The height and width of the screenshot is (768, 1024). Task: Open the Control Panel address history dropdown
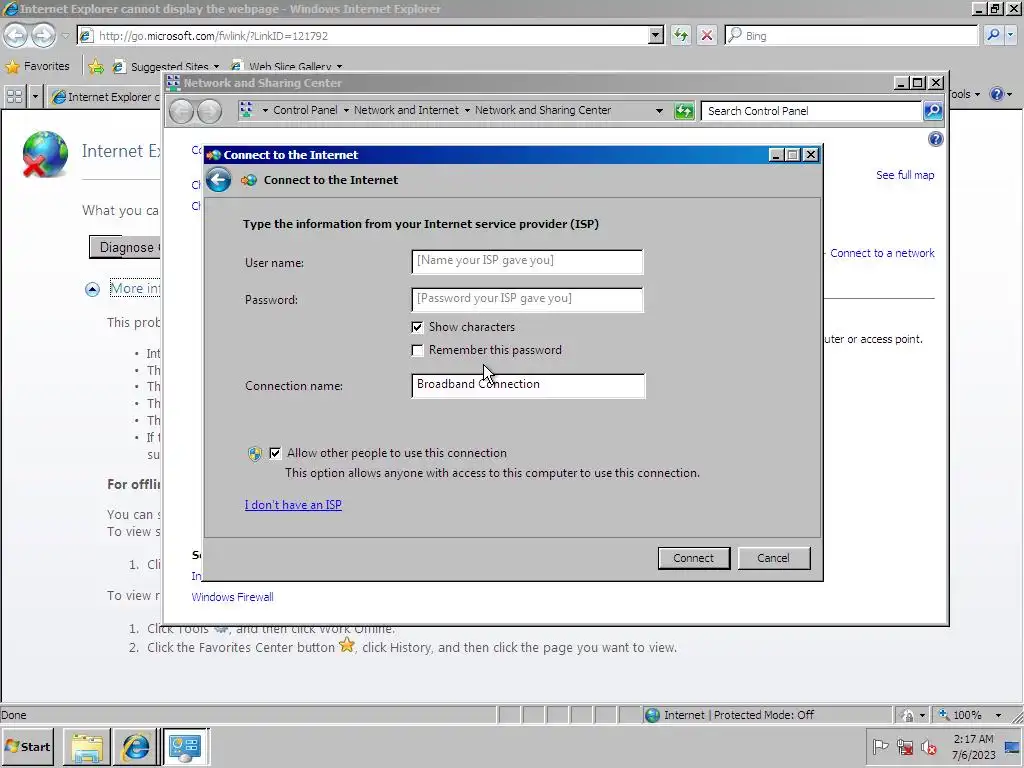[x=659, y=110]
